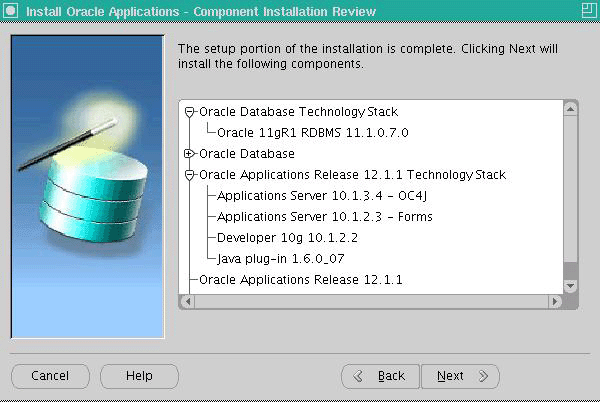
Task: Collapse the Oracle Database Technology Stack node
Action: coord(189,112)
